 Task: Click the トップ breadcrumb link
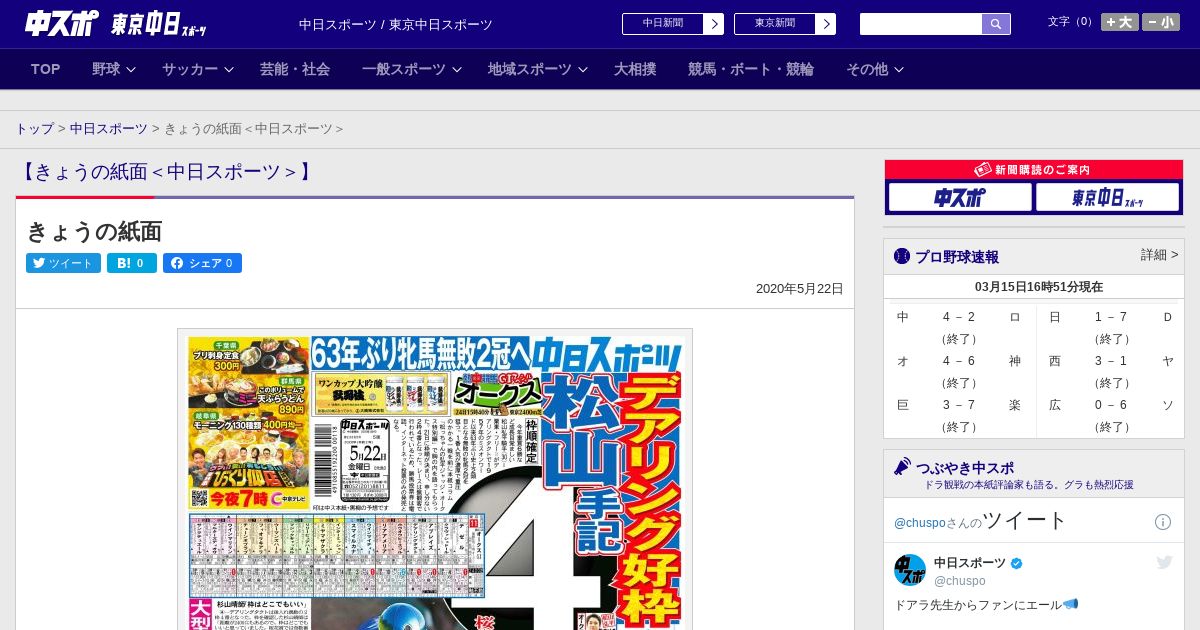coord(34,128)
